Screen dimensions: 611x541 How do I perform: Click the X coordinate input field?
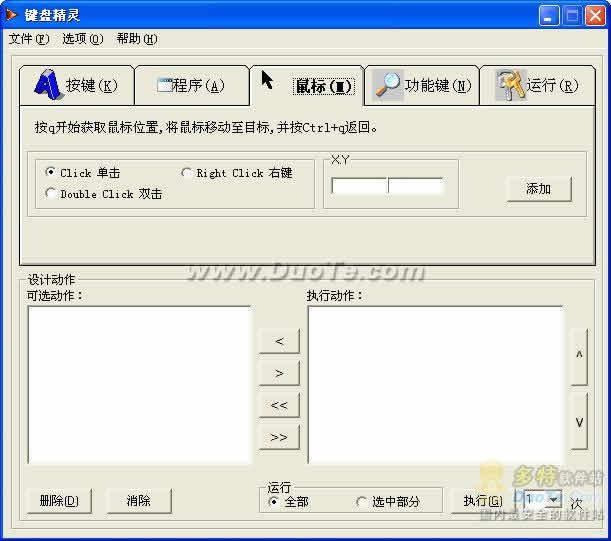click(x=359, y=186)
